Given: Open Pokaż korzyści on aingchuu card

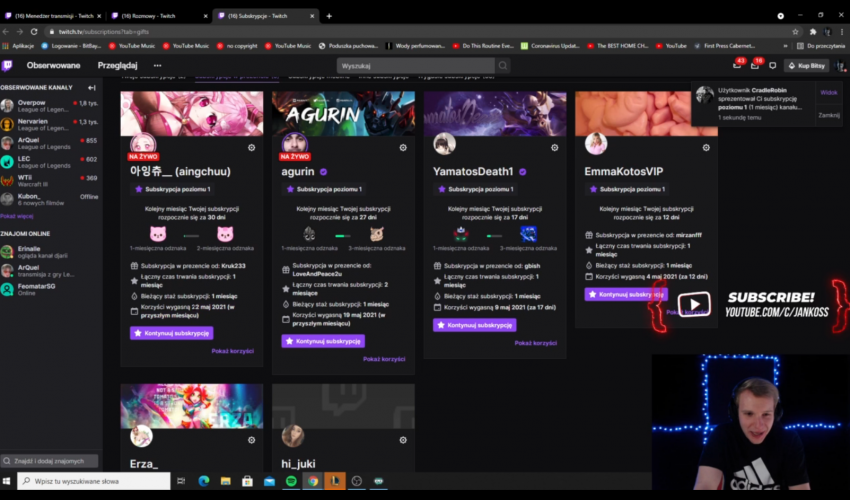Looking at the screenshot, I should (233, 351).
